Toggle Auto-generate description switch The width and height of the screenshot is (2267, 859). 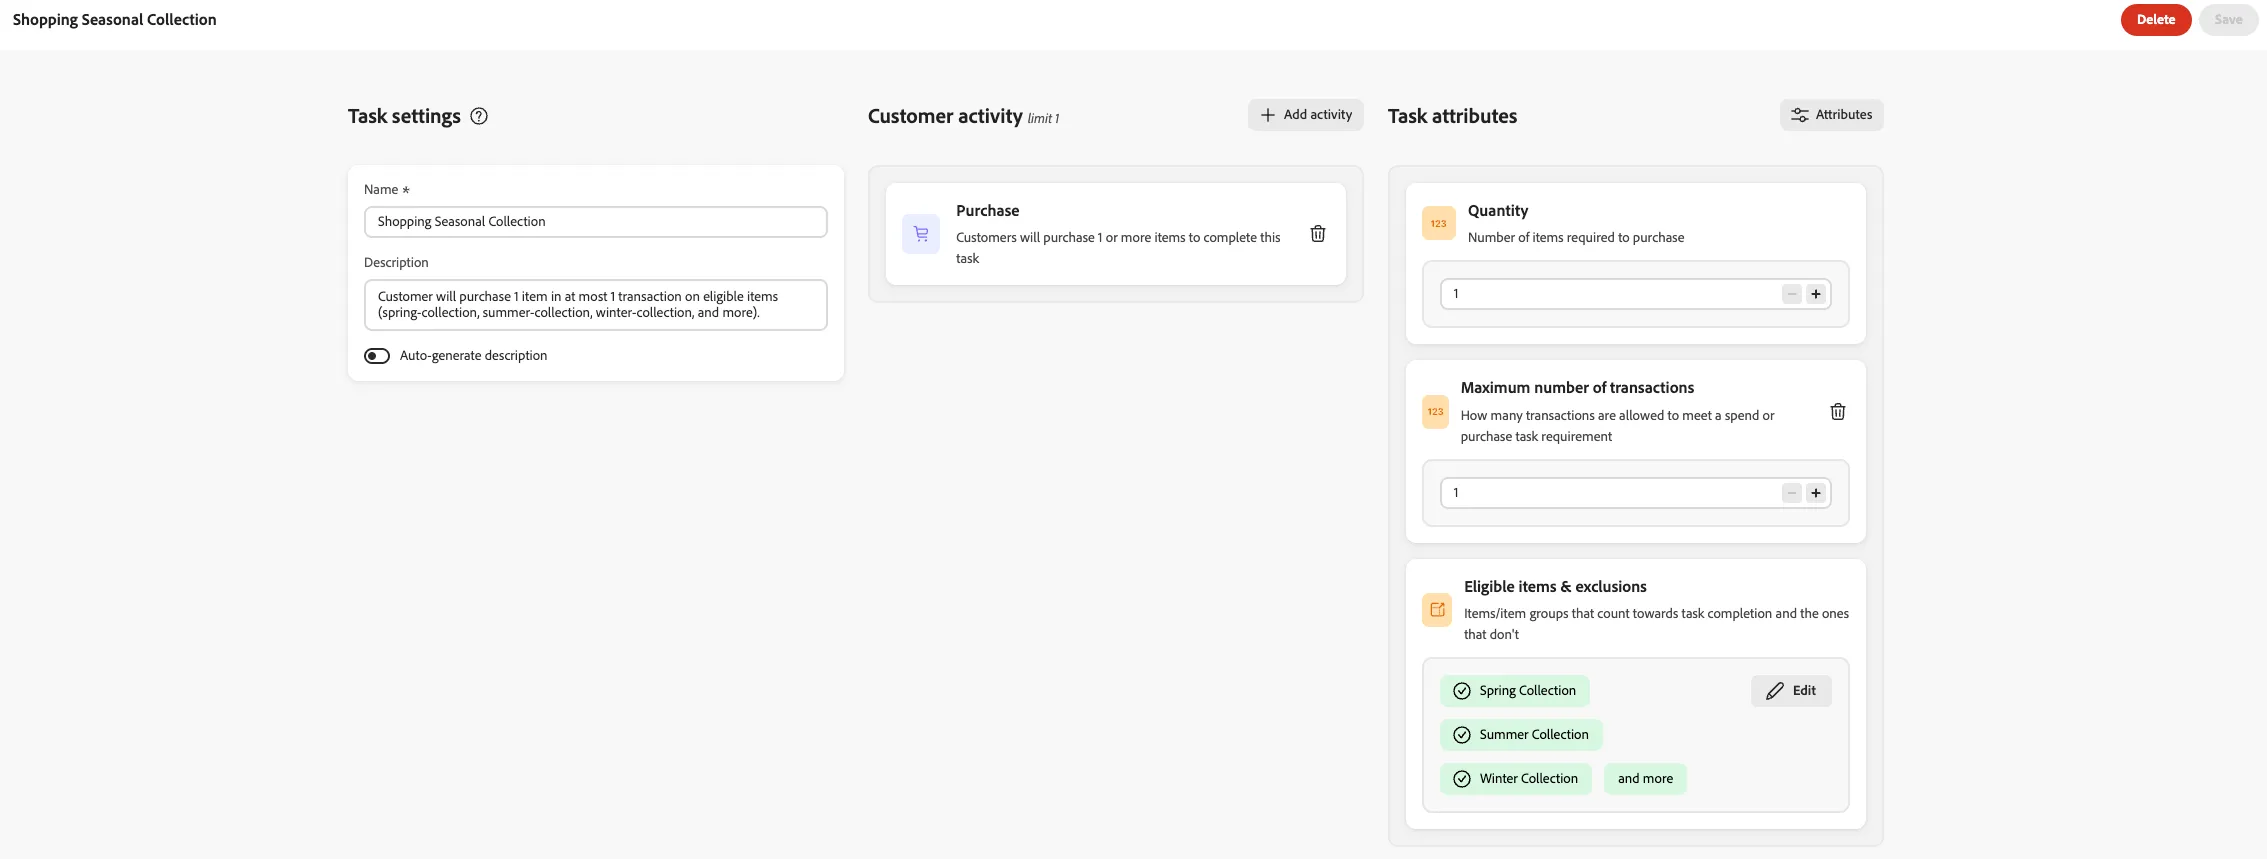(x=377, y=356)
